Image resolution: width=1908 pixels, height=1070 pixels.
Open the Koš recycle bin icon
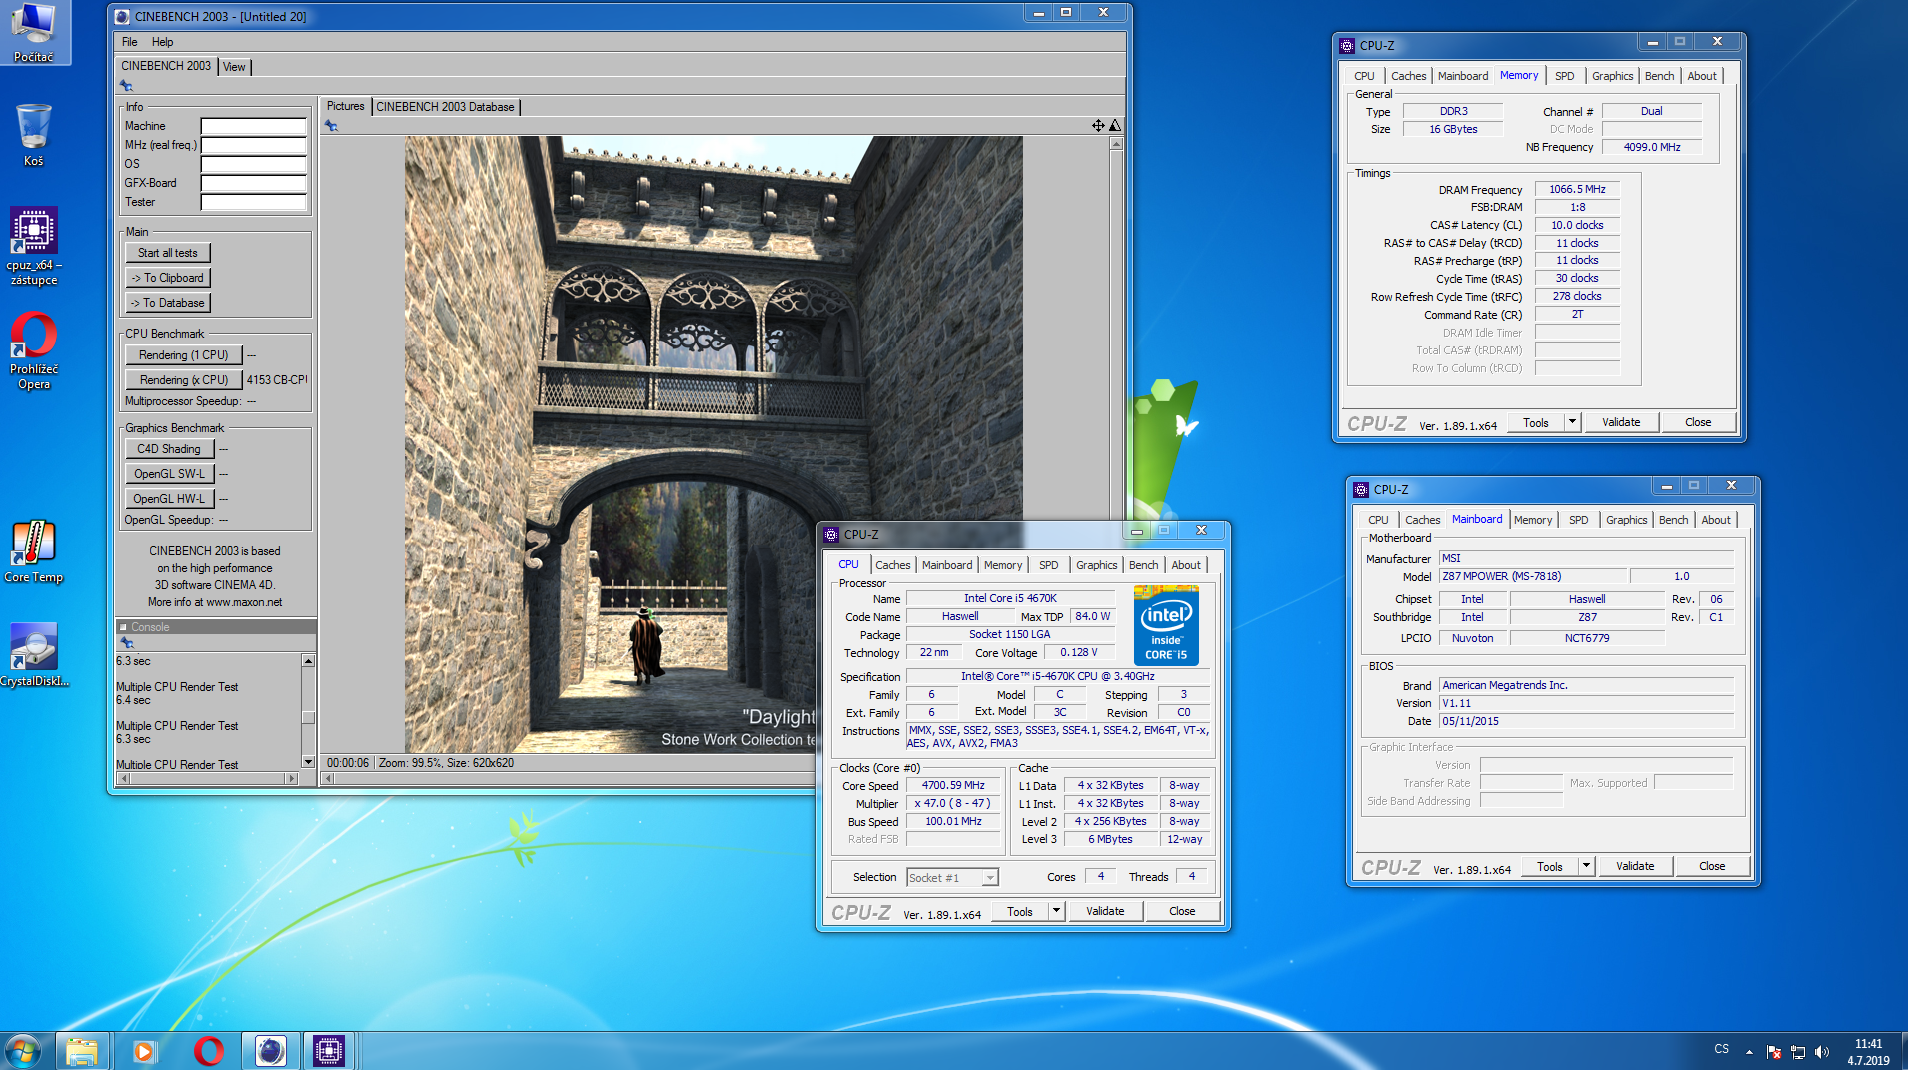[x=34, y=135]
